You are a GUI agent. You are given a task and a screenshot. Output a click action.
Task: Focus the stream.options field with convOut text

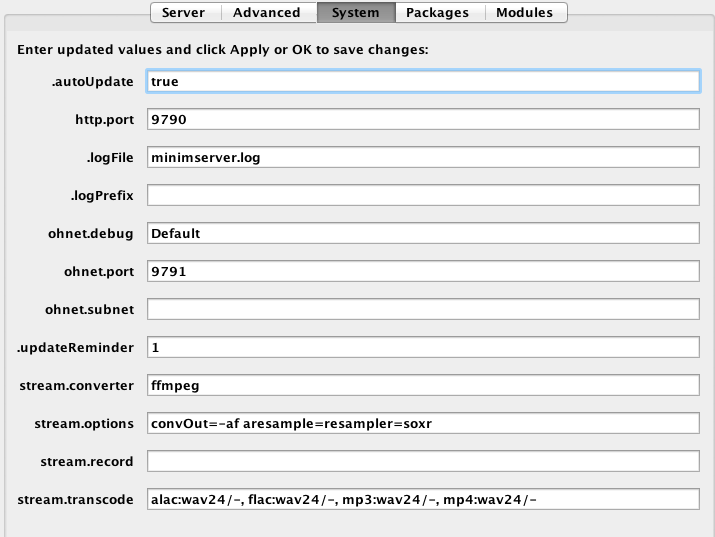pos(423,423)
